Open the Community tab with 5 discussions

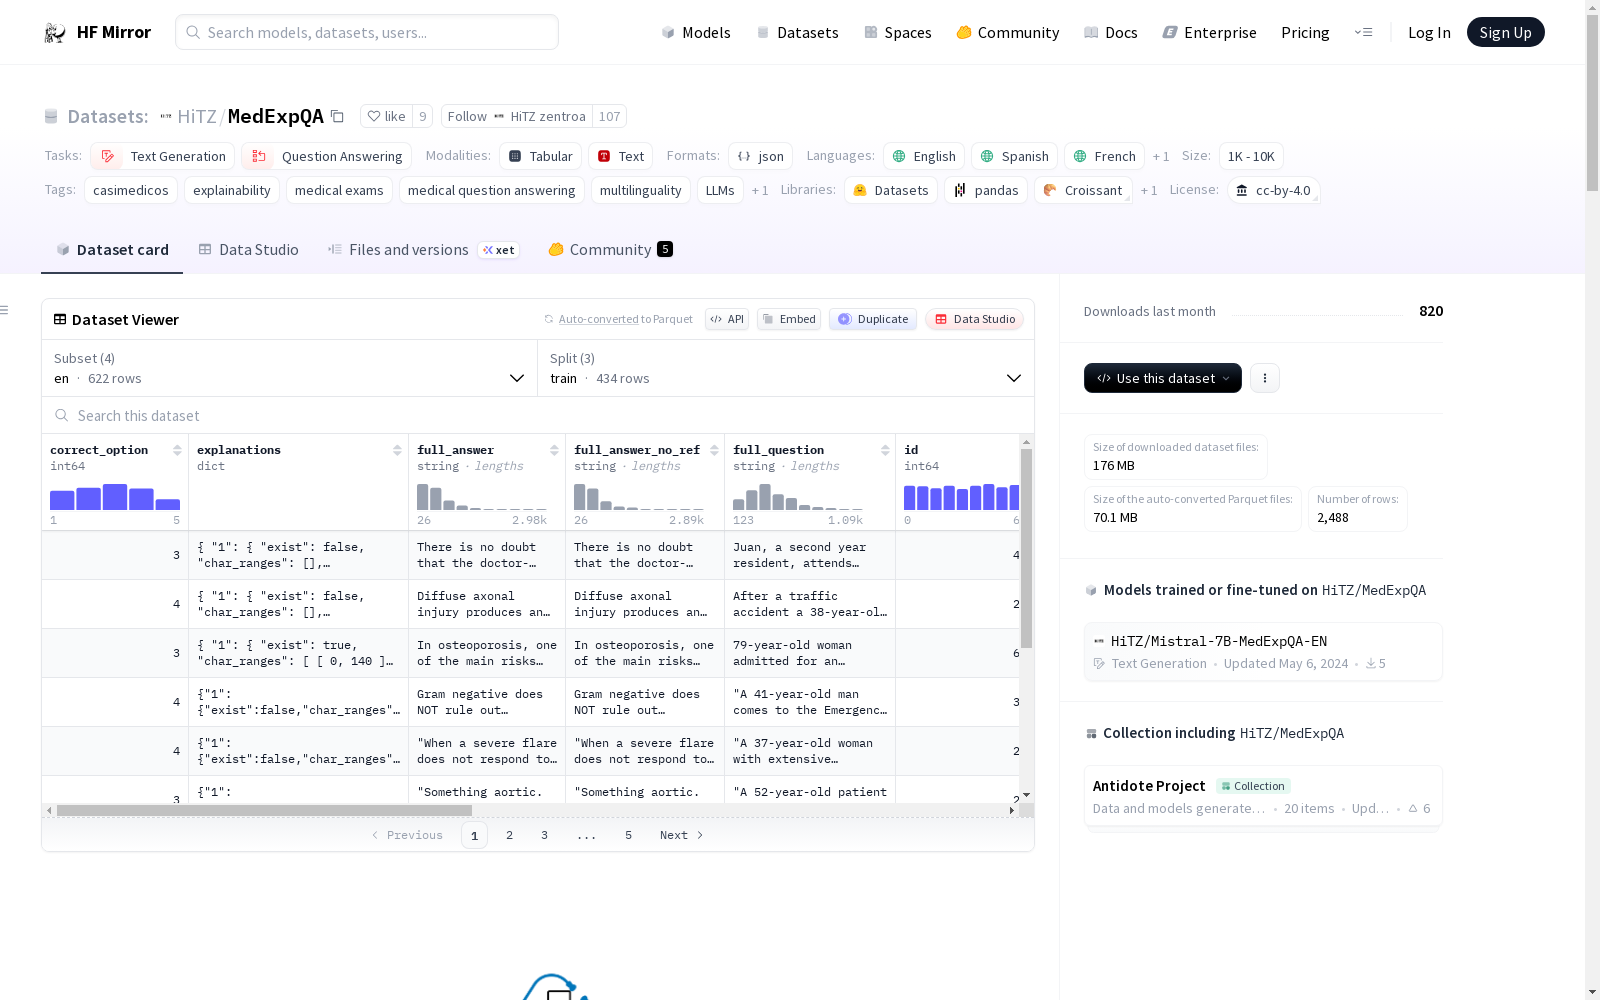point(610,250)
